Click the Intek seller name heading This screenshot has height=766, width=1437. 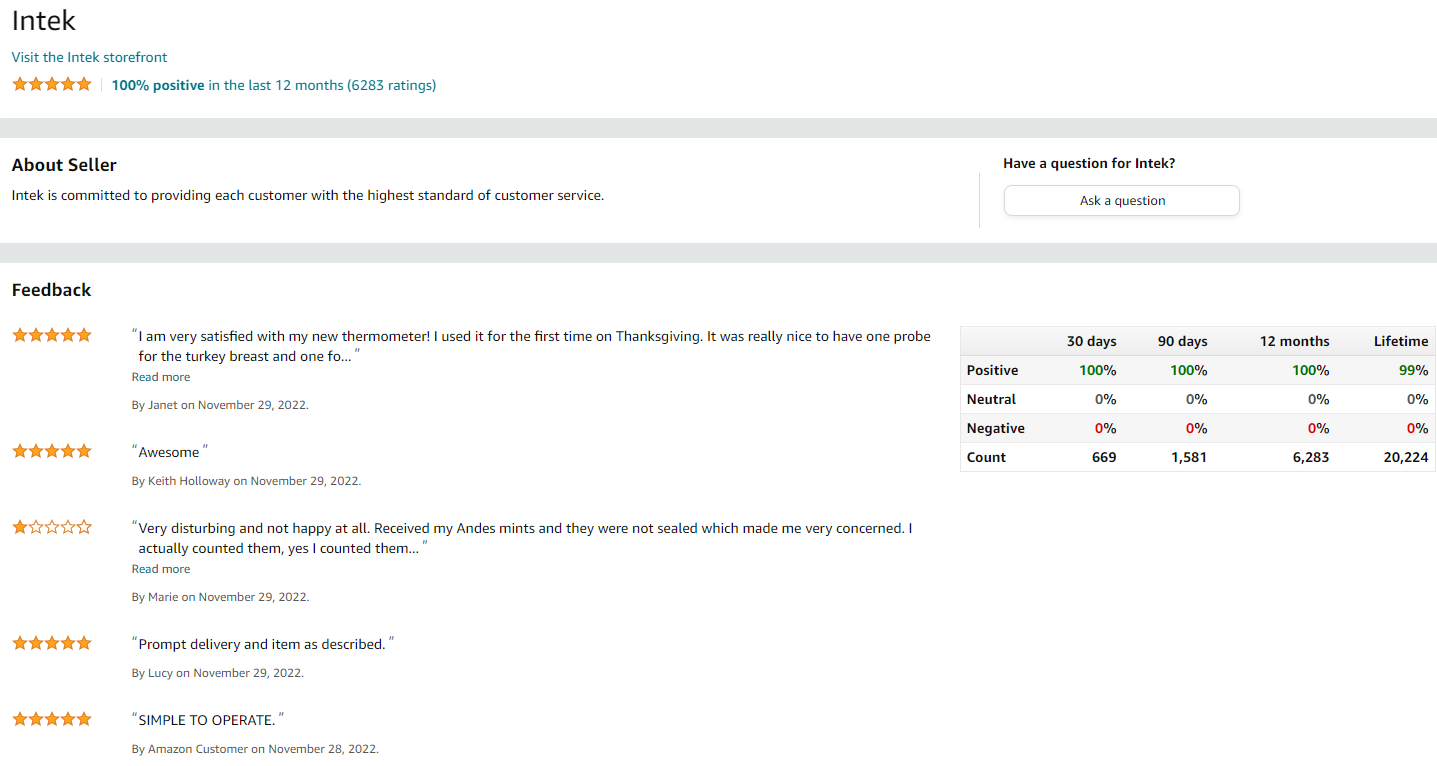(x=44, y=20)
